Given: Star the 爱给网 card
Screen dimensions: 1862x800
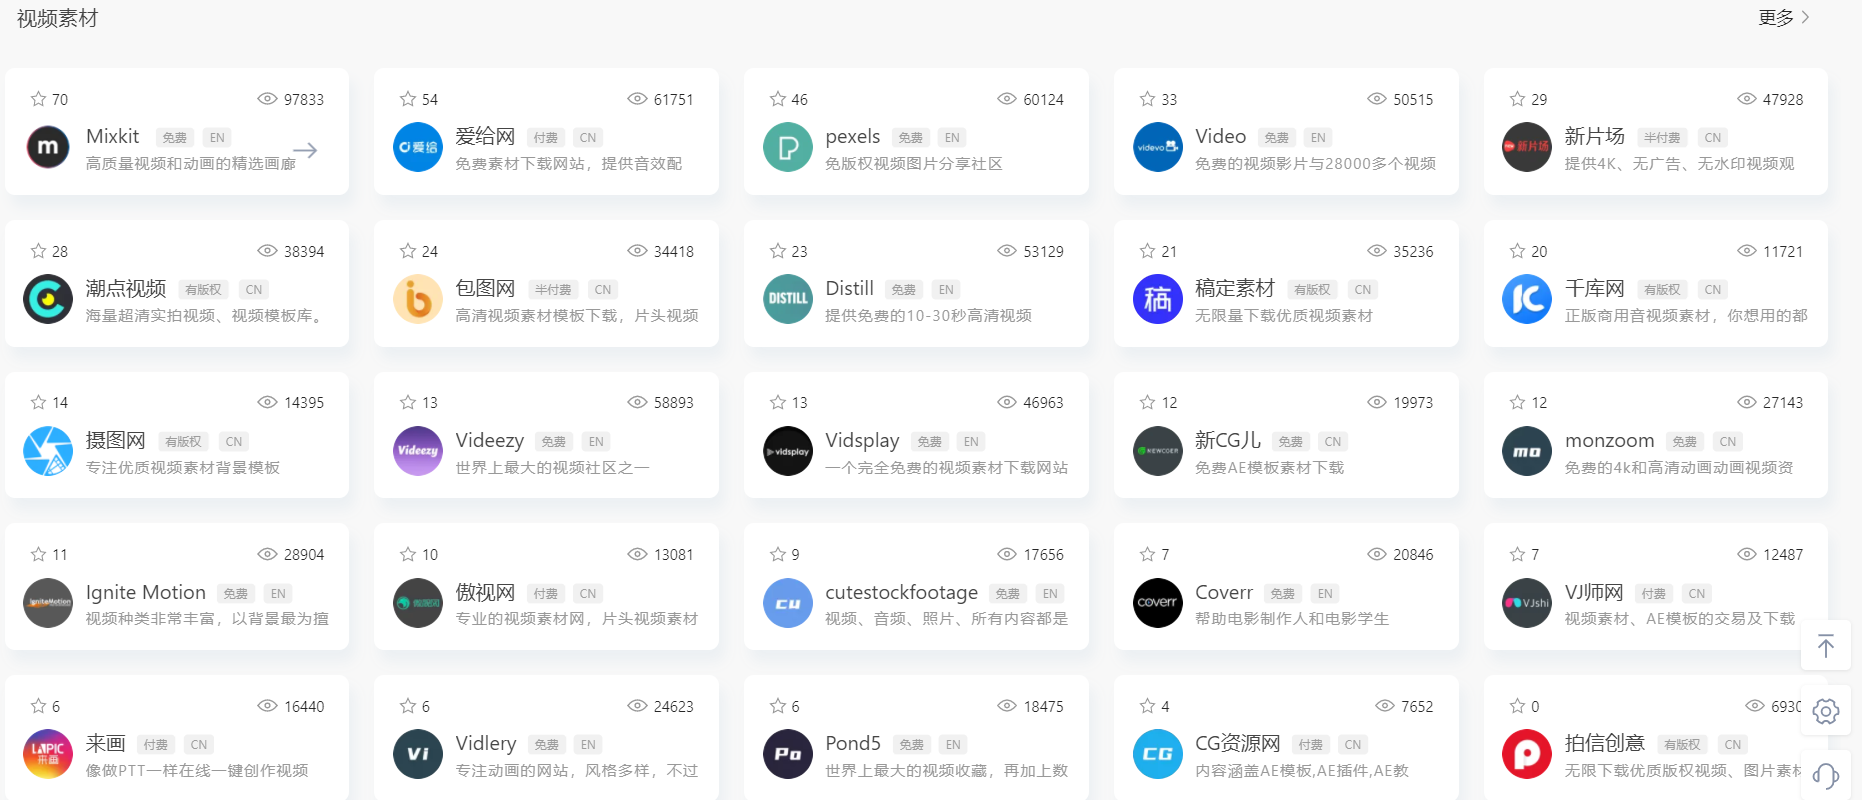Looking at the screenshot, I should [x=408, y=99].
